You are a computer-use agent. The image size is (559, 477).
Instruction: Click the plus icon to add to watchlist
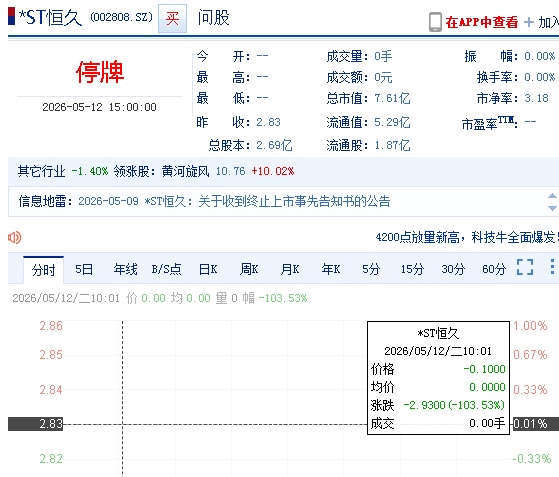pos(529,22)
